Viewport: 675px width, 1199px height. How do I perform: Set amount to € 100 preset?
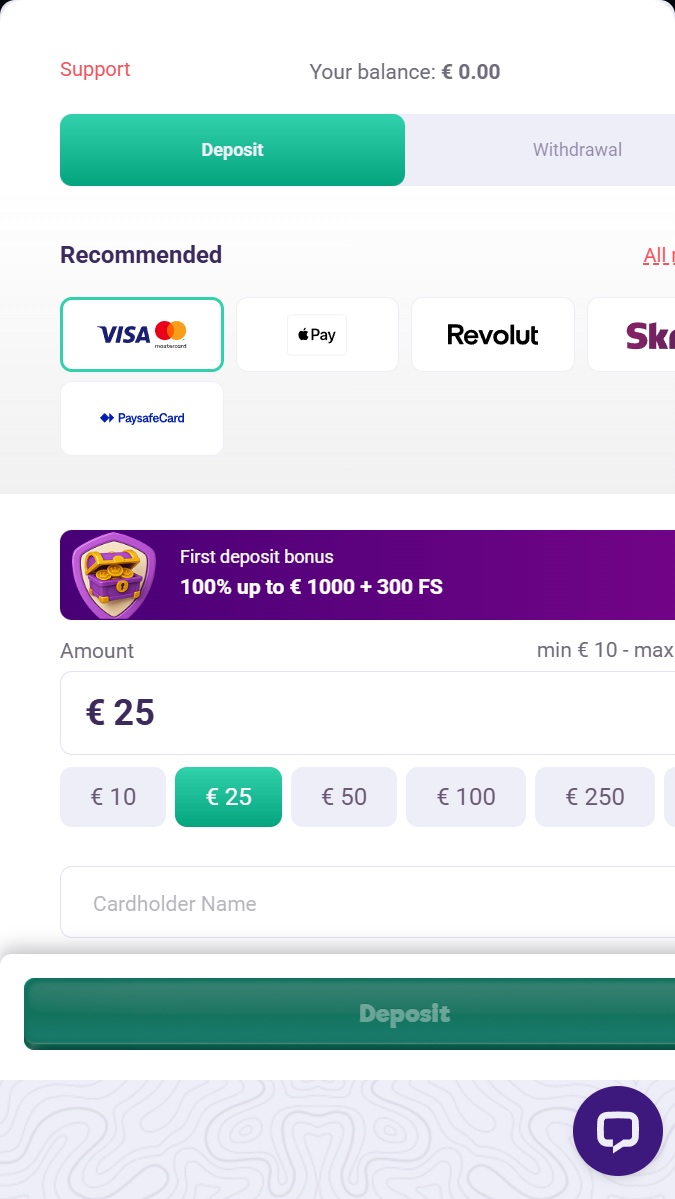pos(465,797)
